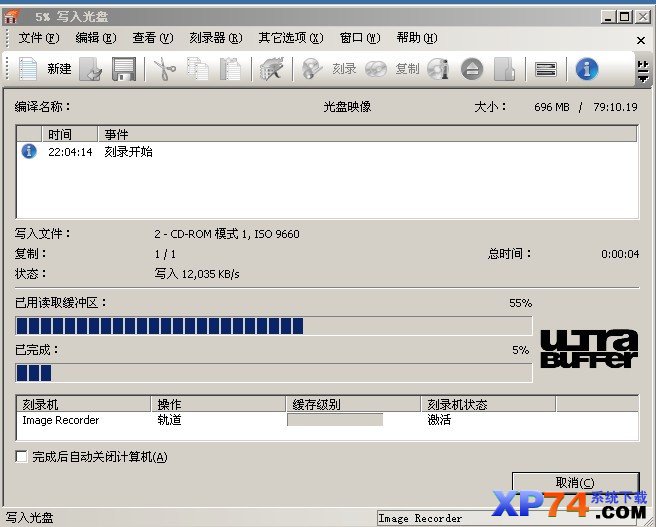Click the wizard building icon in toolbar

pyautogui.click(x=272, y=69)
